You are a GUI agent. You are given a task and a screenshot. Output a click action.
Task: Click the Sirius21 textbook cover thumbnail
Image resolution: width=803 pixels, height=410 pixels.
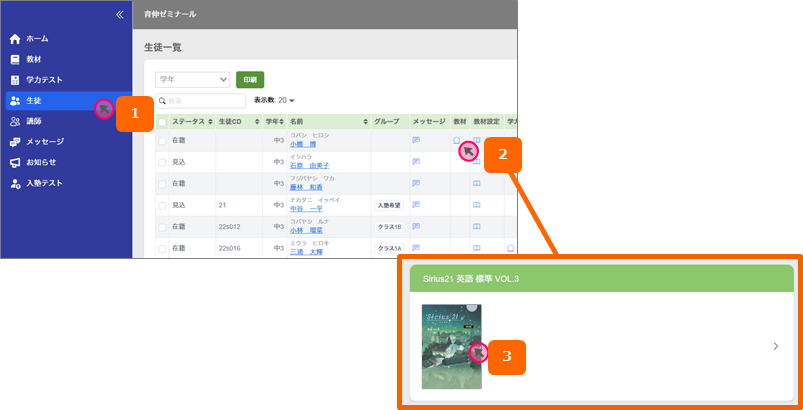click(451, 346)
